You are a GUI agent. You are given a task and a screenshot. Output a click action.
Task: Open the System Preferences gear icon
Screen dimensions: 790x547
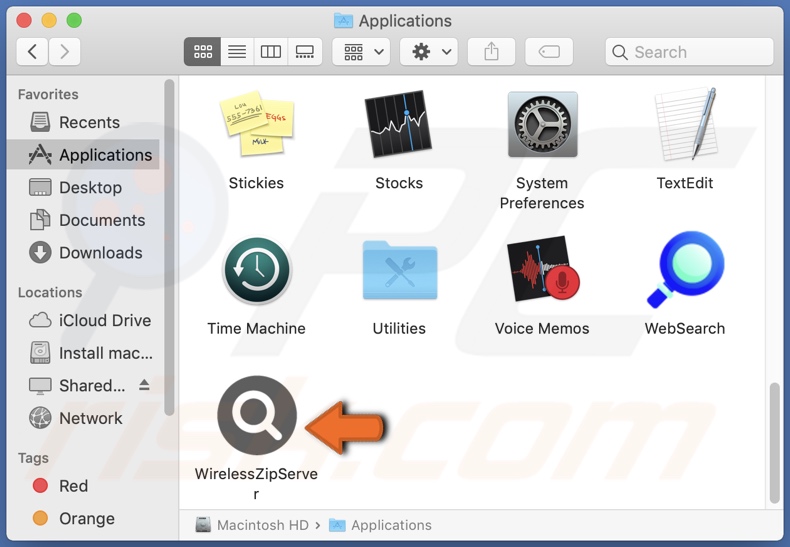[542, 124]
